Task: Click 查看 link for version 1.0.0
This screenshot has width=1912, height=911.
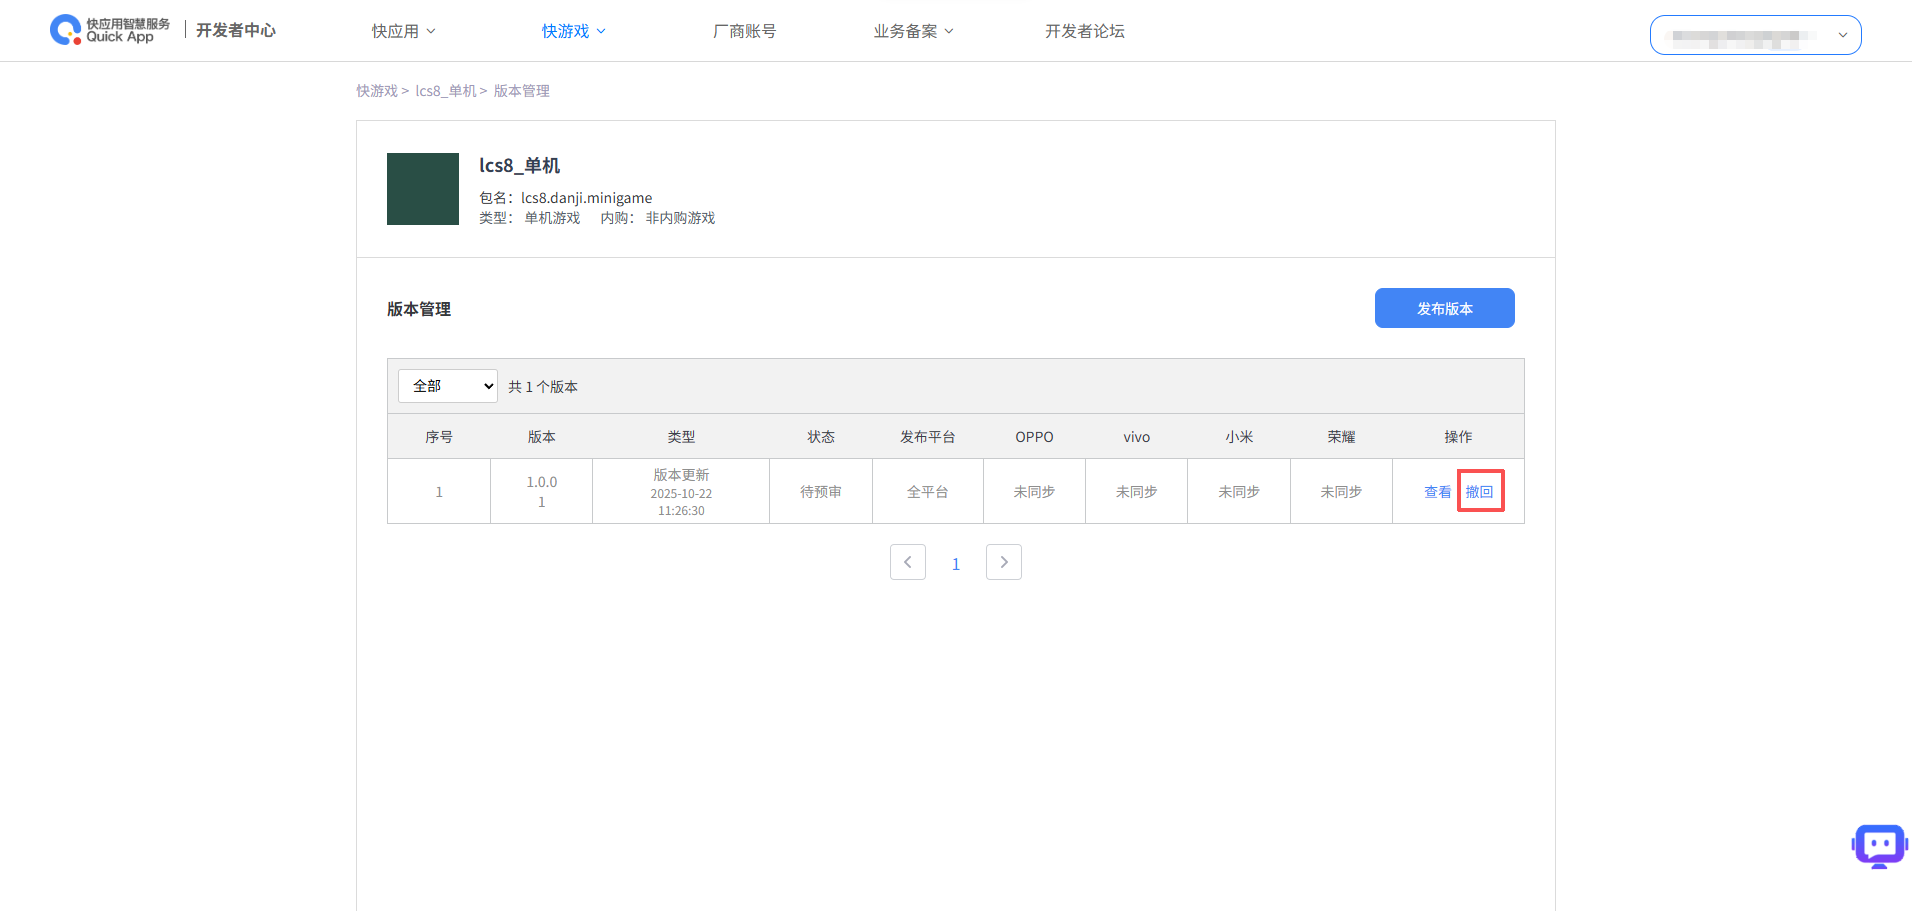Action: click(x=1437, y=492)
